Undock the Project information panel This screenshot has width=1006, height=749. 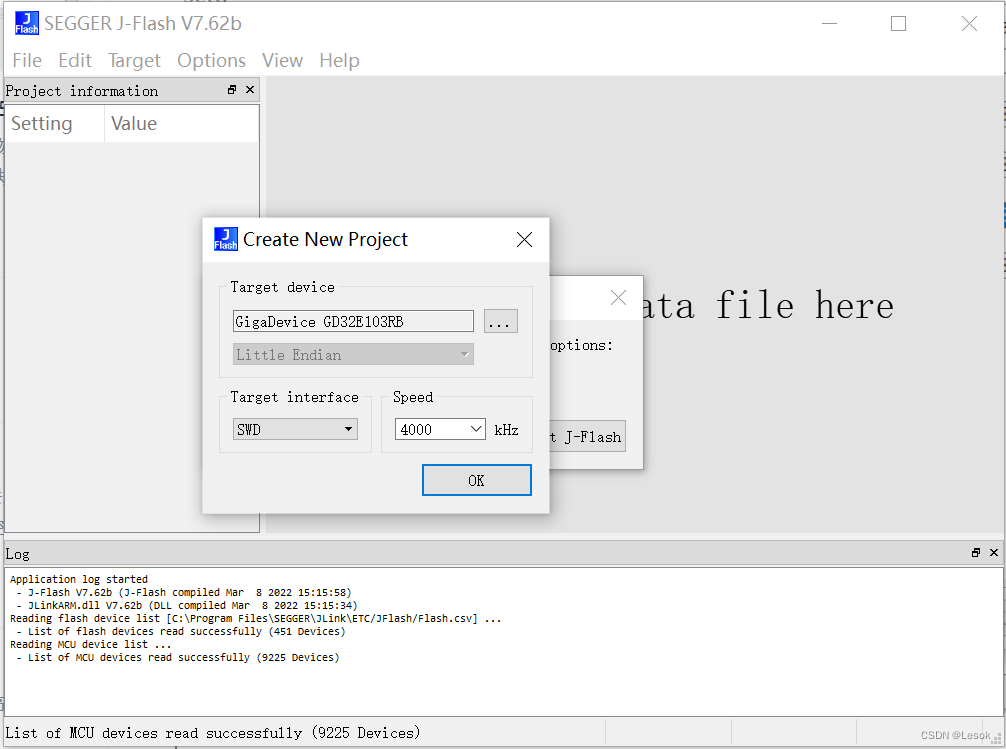click(232, 90)
